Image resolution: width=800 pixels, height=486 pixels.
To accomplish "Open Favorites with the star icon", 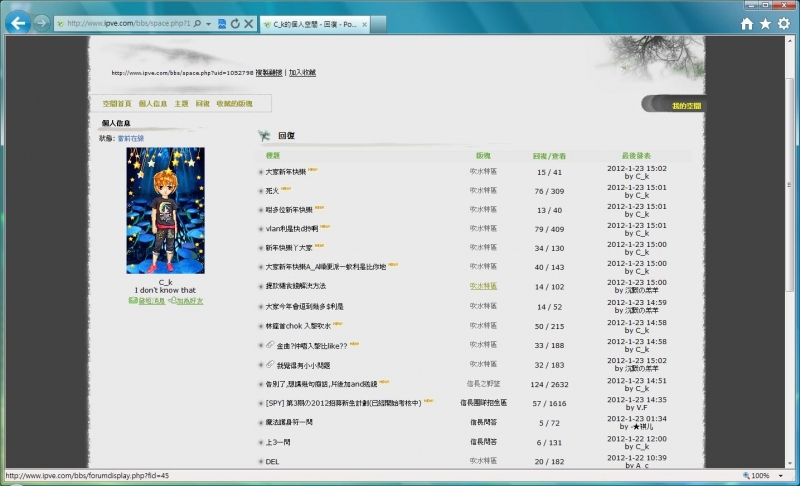I will (765, 23).
